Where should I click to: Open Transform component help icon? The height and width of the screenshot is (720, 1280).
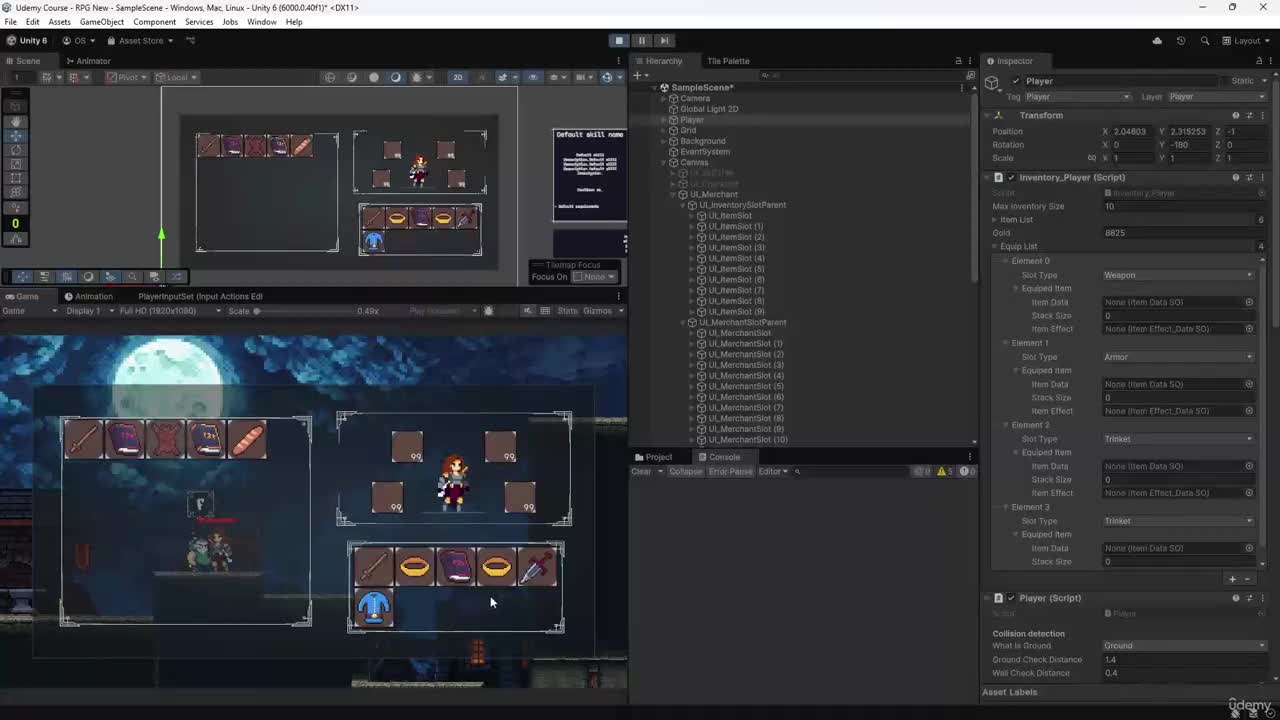tap(1235, 115)
